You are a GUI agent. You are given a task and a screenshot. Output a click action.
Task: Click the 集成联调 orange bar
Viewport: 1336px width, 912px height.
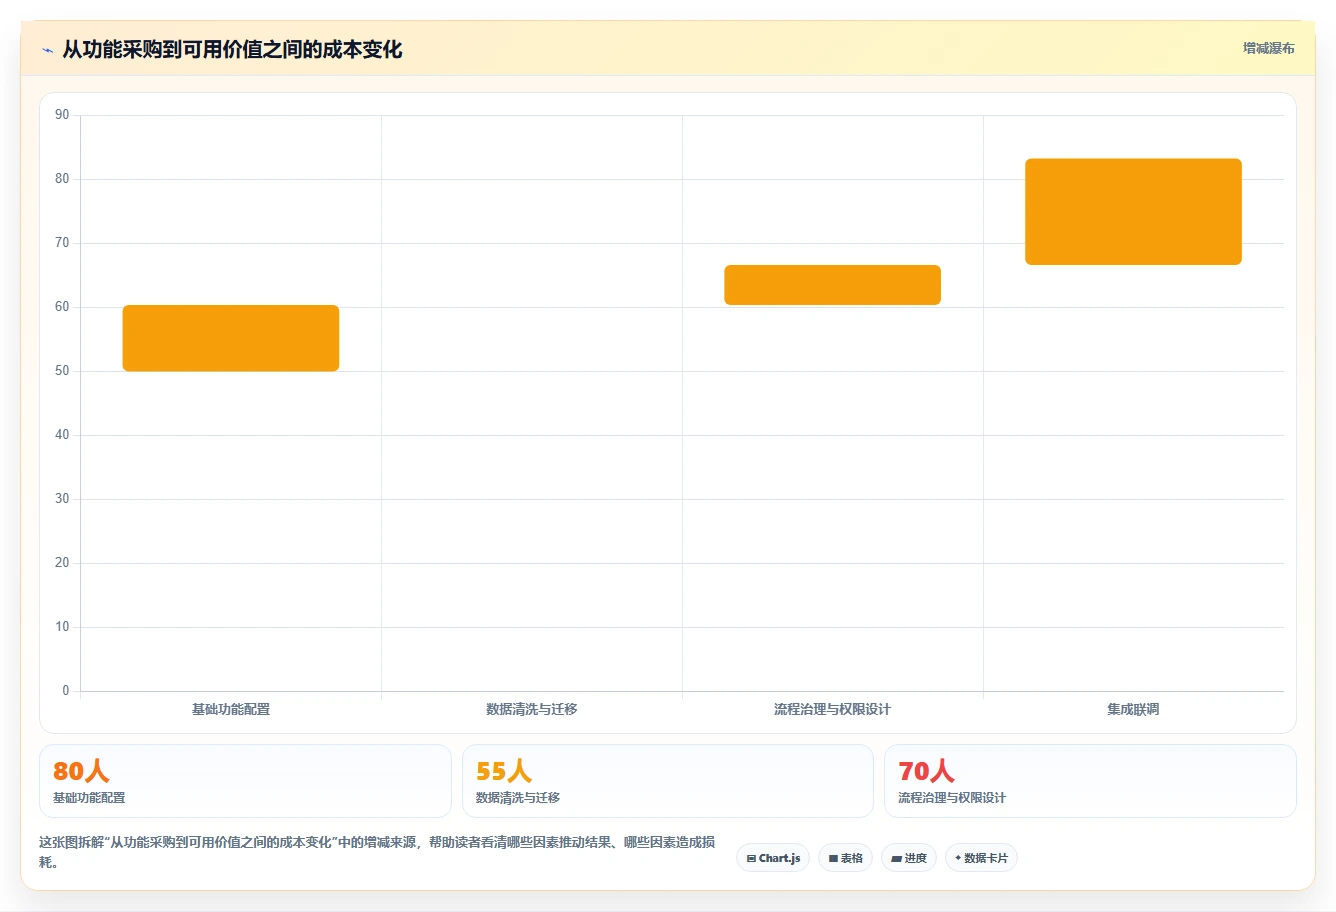click(x=1133, y=212)
